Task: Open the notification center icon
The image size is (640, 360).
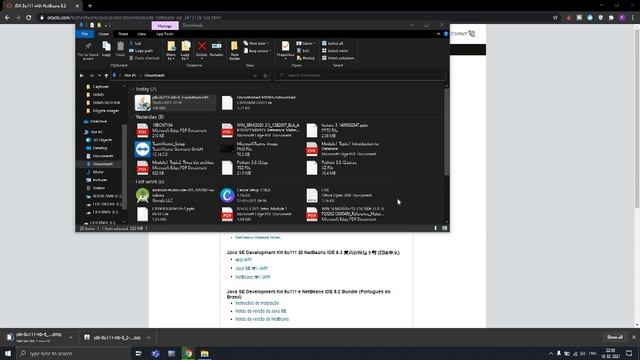Action: point(629,353)
